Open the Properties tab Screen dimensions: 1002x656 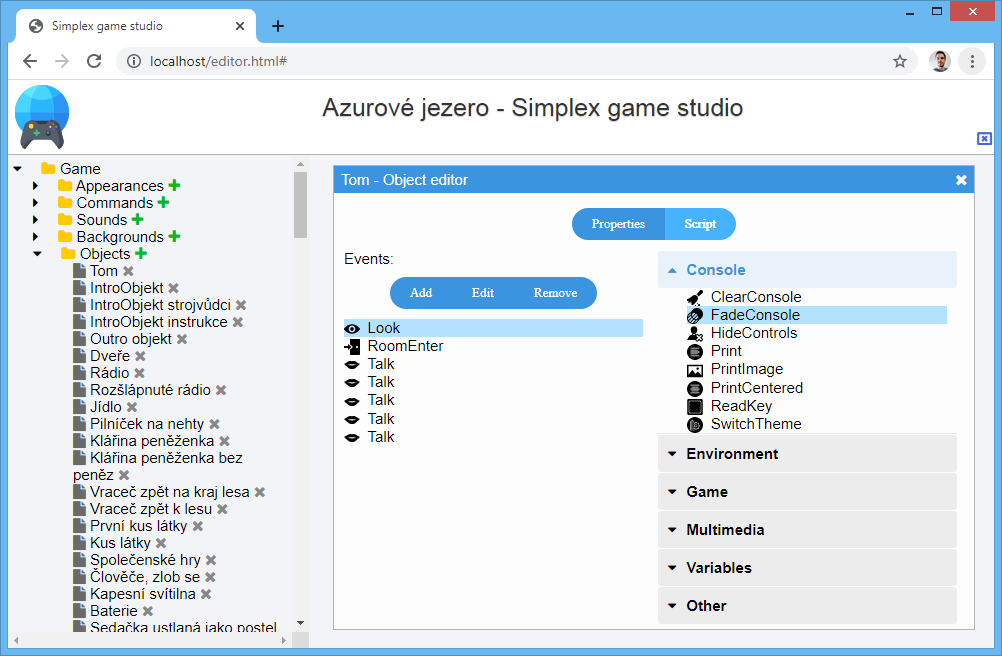pyautogui.click(x=617, y=224)
